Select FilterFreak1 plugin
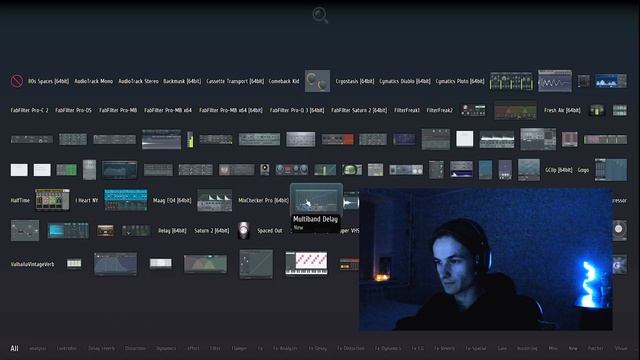 407,110
